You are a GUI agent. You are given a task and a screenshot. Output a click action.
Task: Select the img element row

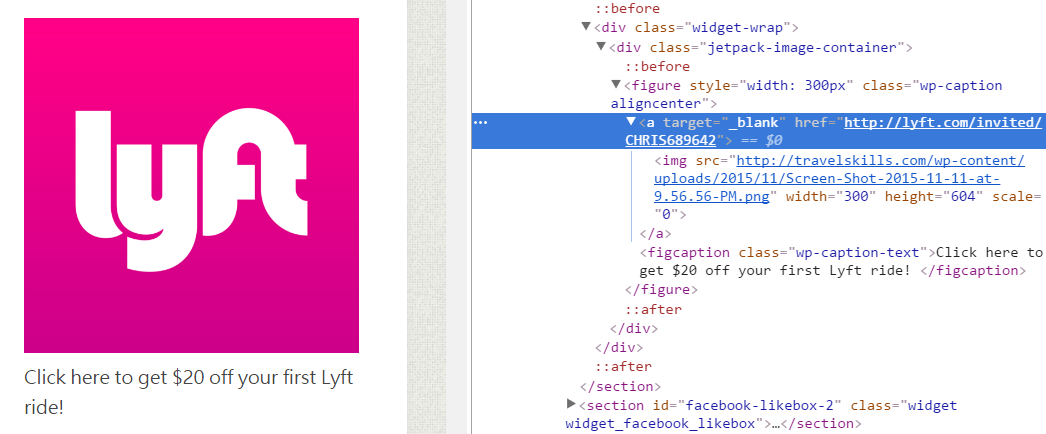coord(847,187)
